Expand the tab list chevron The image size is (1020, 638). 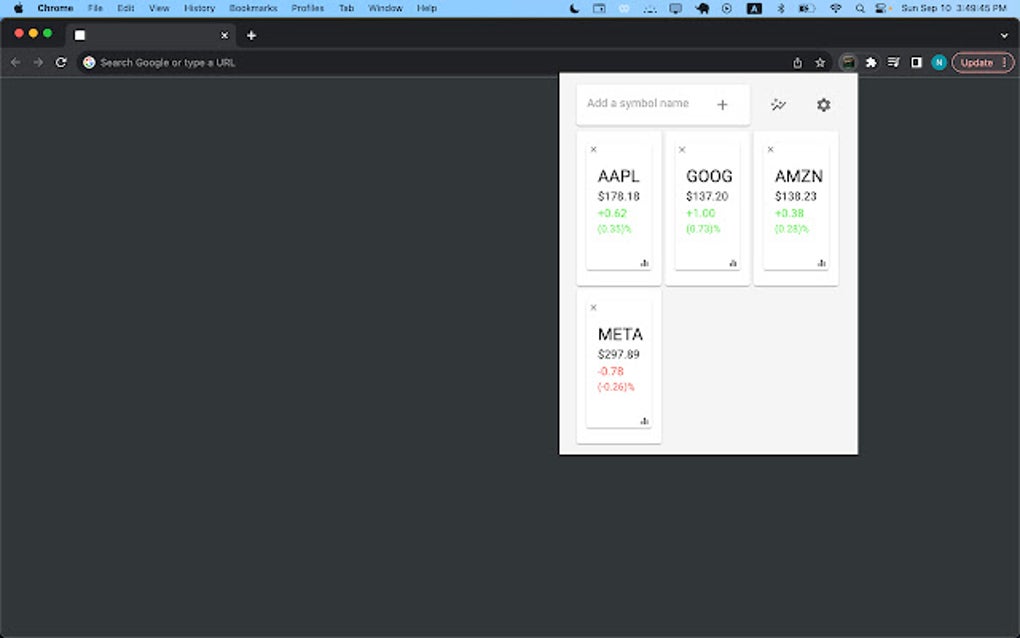[1004, 35]
